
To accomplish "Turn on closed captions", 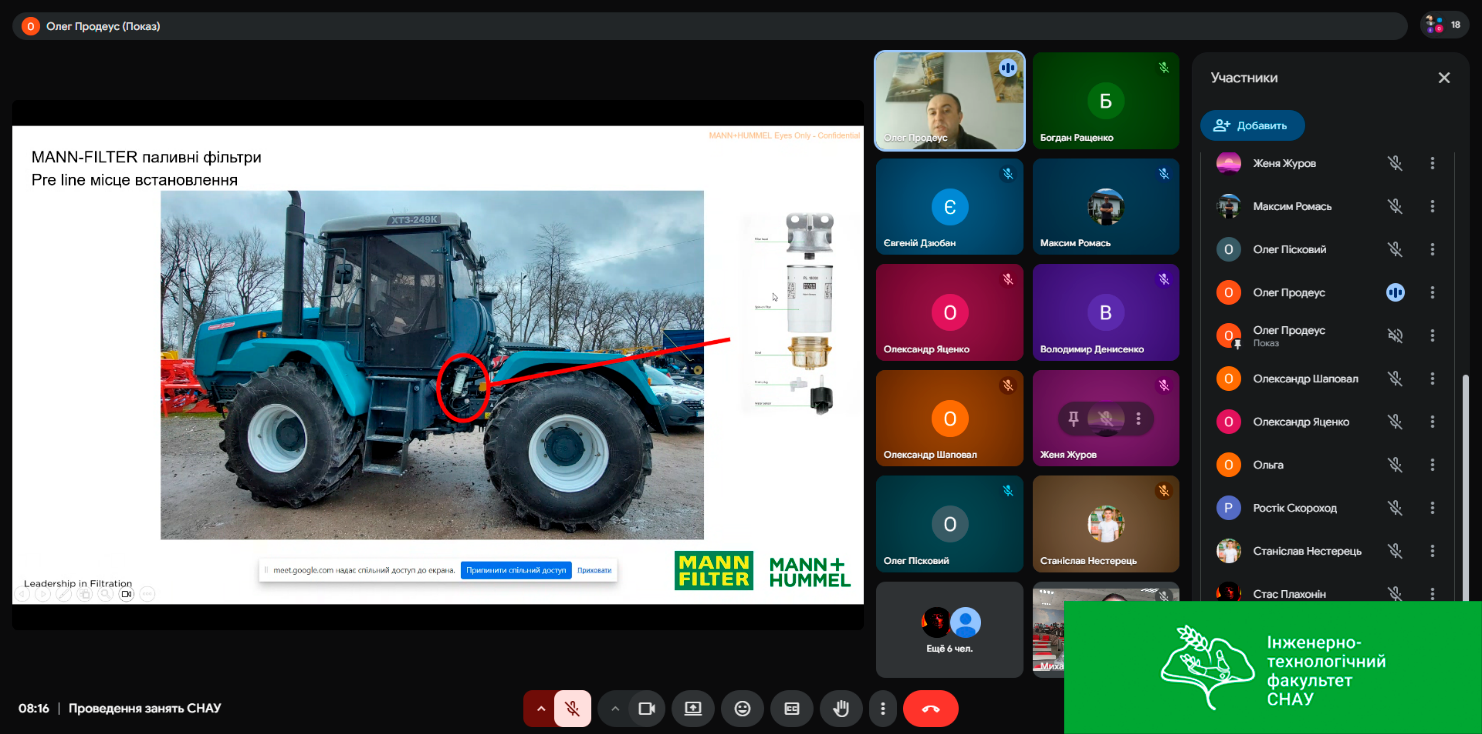I will pyautogui.click(x=791, y=708).
